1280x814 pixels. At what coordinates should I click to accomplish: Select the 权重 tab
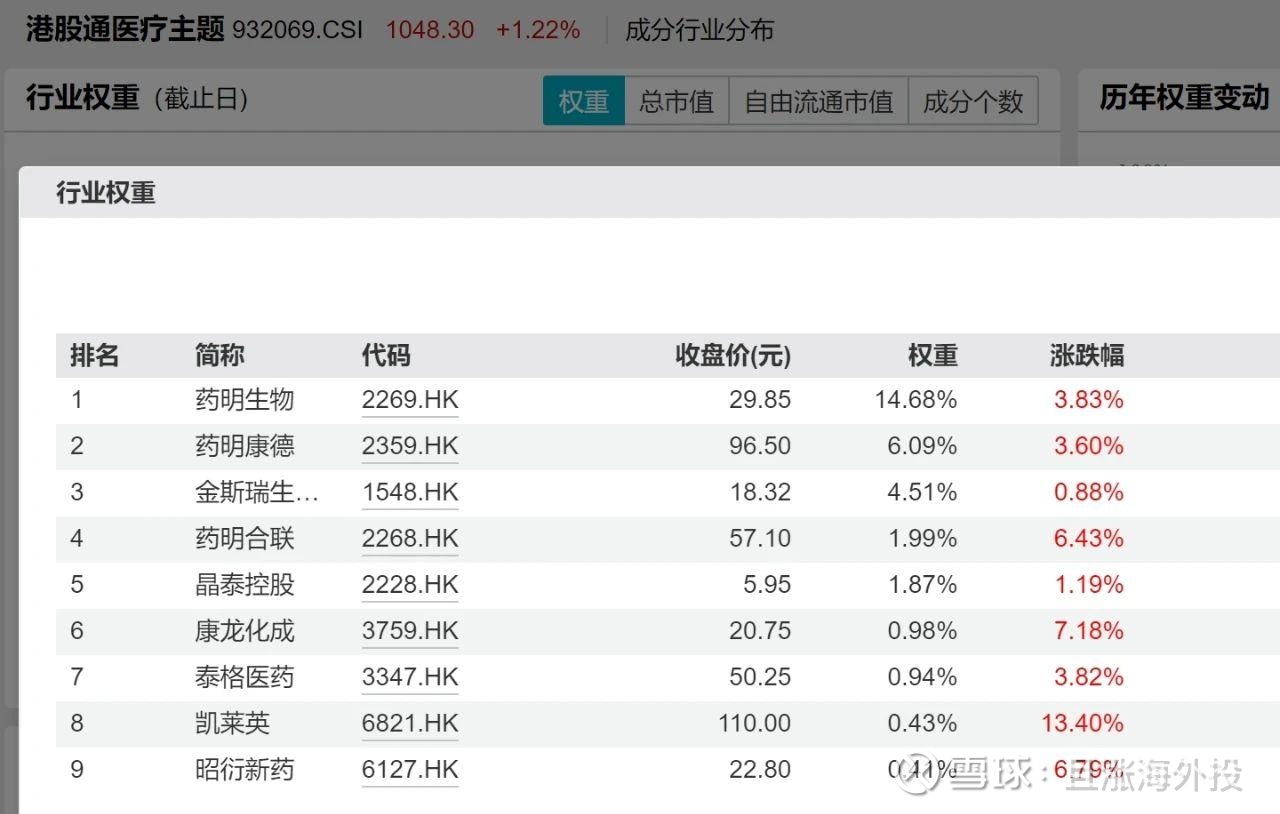point(584,101)
